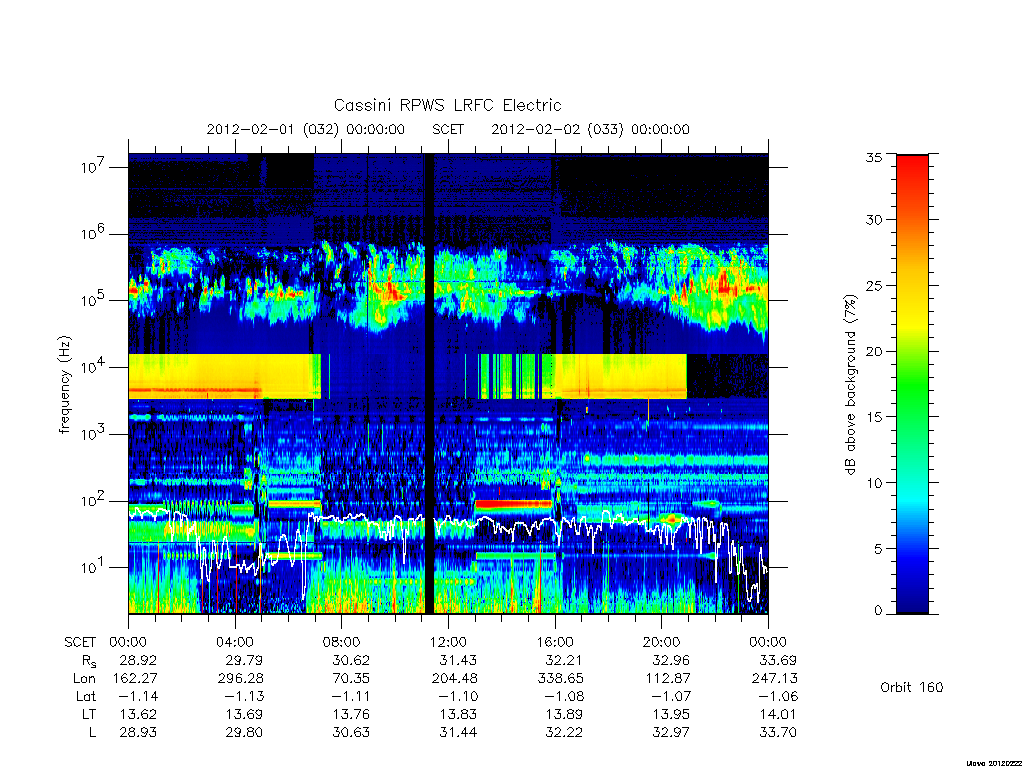Click the "dB above background (7%)" label
Viewport: 1024px width, 768px height.
tap(850, 385)
